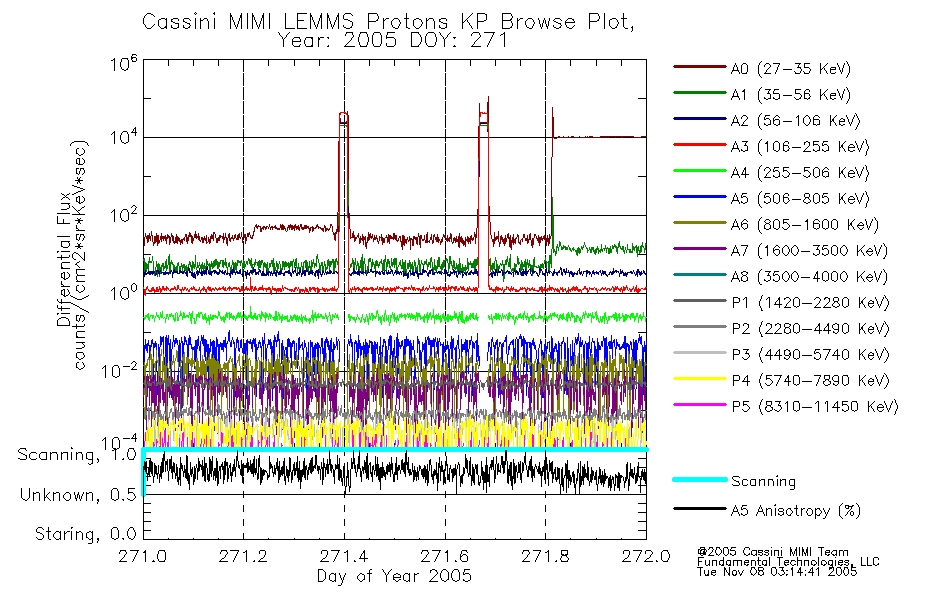The width and height of the screenshot is (950, 600).
Task: Click the blue A5 legend line
Action: click(699, 197)
